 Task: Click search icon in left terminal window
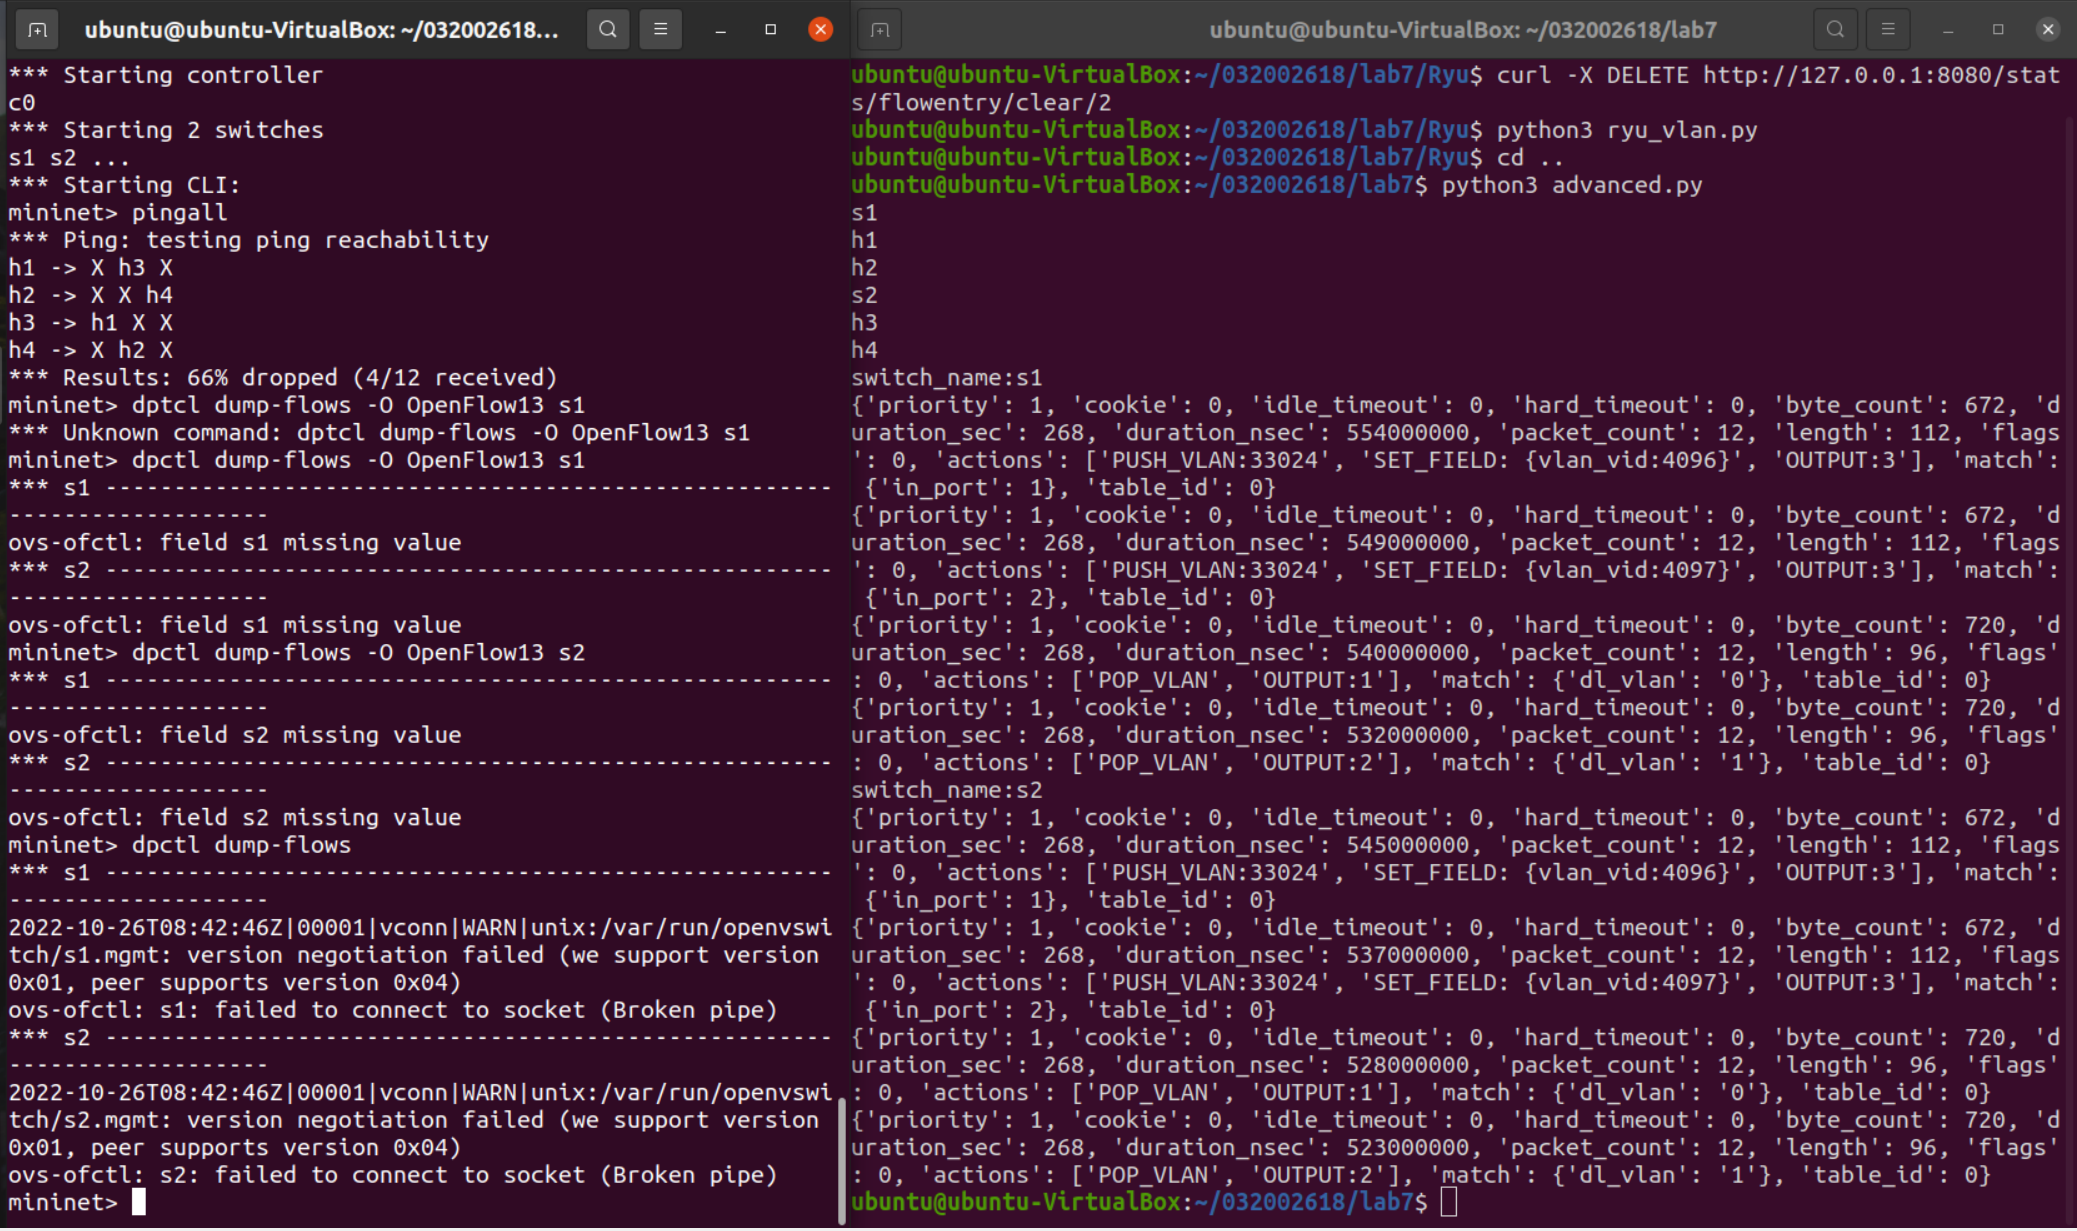point(608,30)
